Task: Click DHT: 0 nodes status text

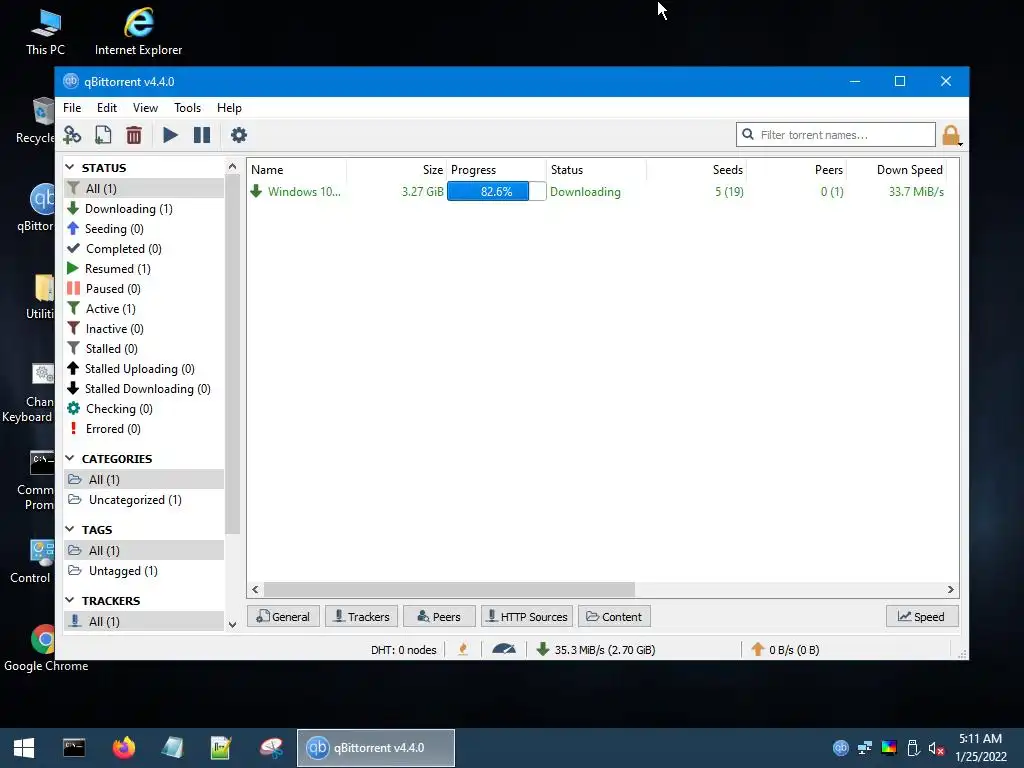Action: (x=404, y=650)
